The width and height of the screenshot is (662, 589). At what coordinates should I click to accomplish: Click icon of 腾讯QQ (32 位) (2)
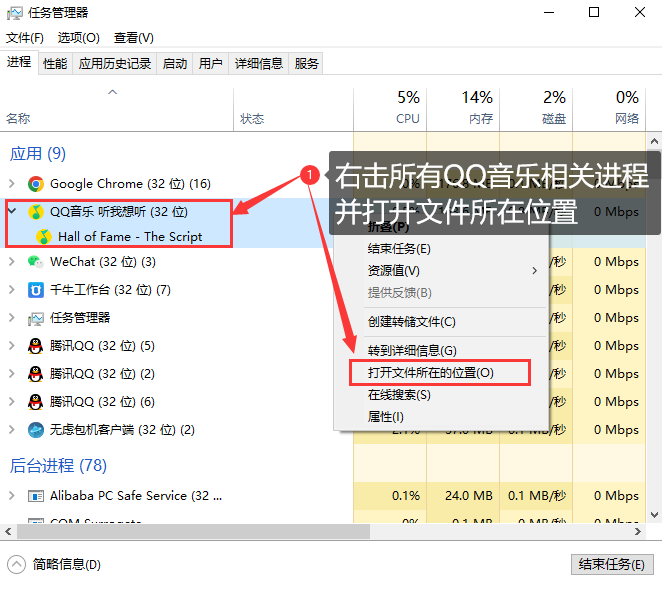[36, 374]
